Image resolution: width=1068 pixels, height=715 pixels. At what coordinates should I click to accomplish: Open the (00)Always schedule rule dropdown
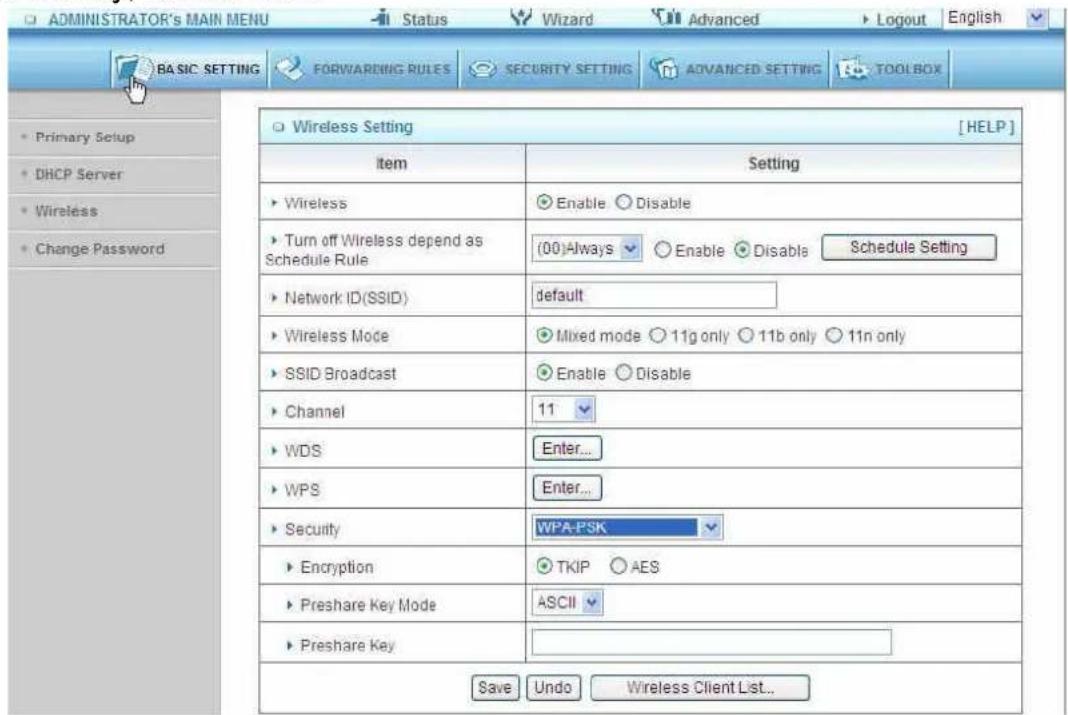586,249
